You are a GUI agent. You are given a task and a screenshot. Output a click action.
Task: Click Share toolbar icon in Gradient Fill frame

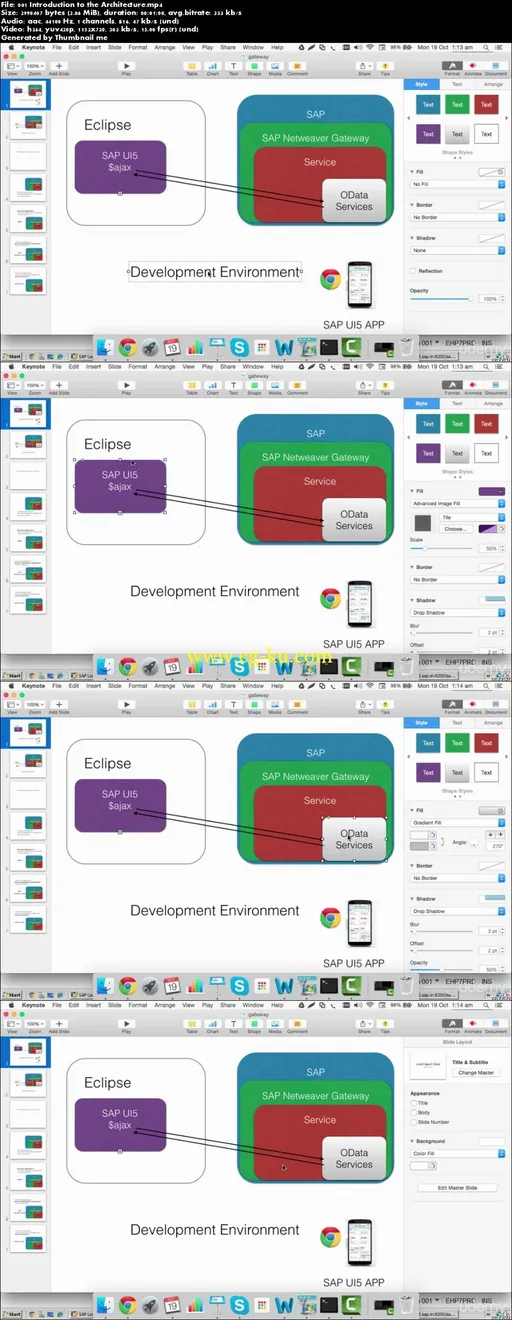pos(364,704)
